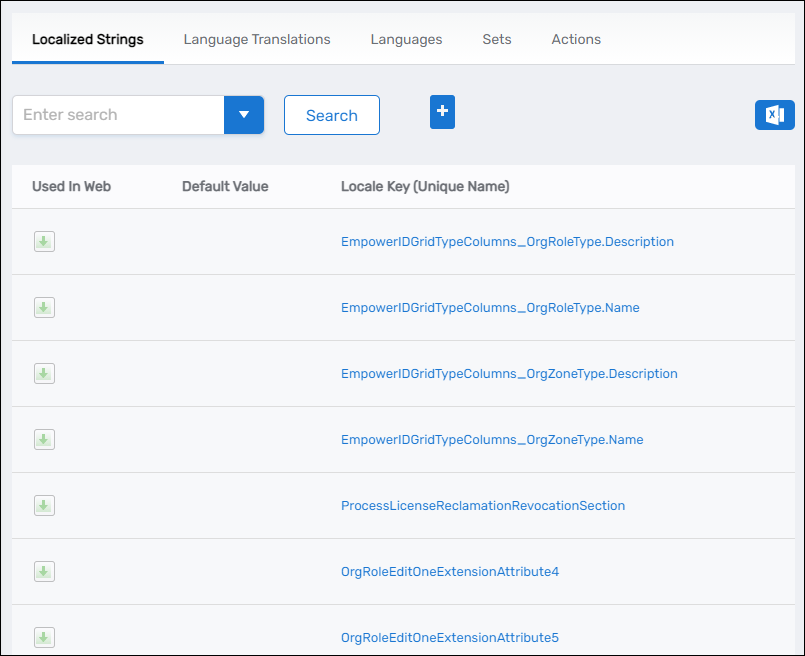The width and height of the screenshot is (805, 656).
Task: Download the EmpowerIDGridTypeColumns_OrgRoleType.Name string
Action: 44,307
